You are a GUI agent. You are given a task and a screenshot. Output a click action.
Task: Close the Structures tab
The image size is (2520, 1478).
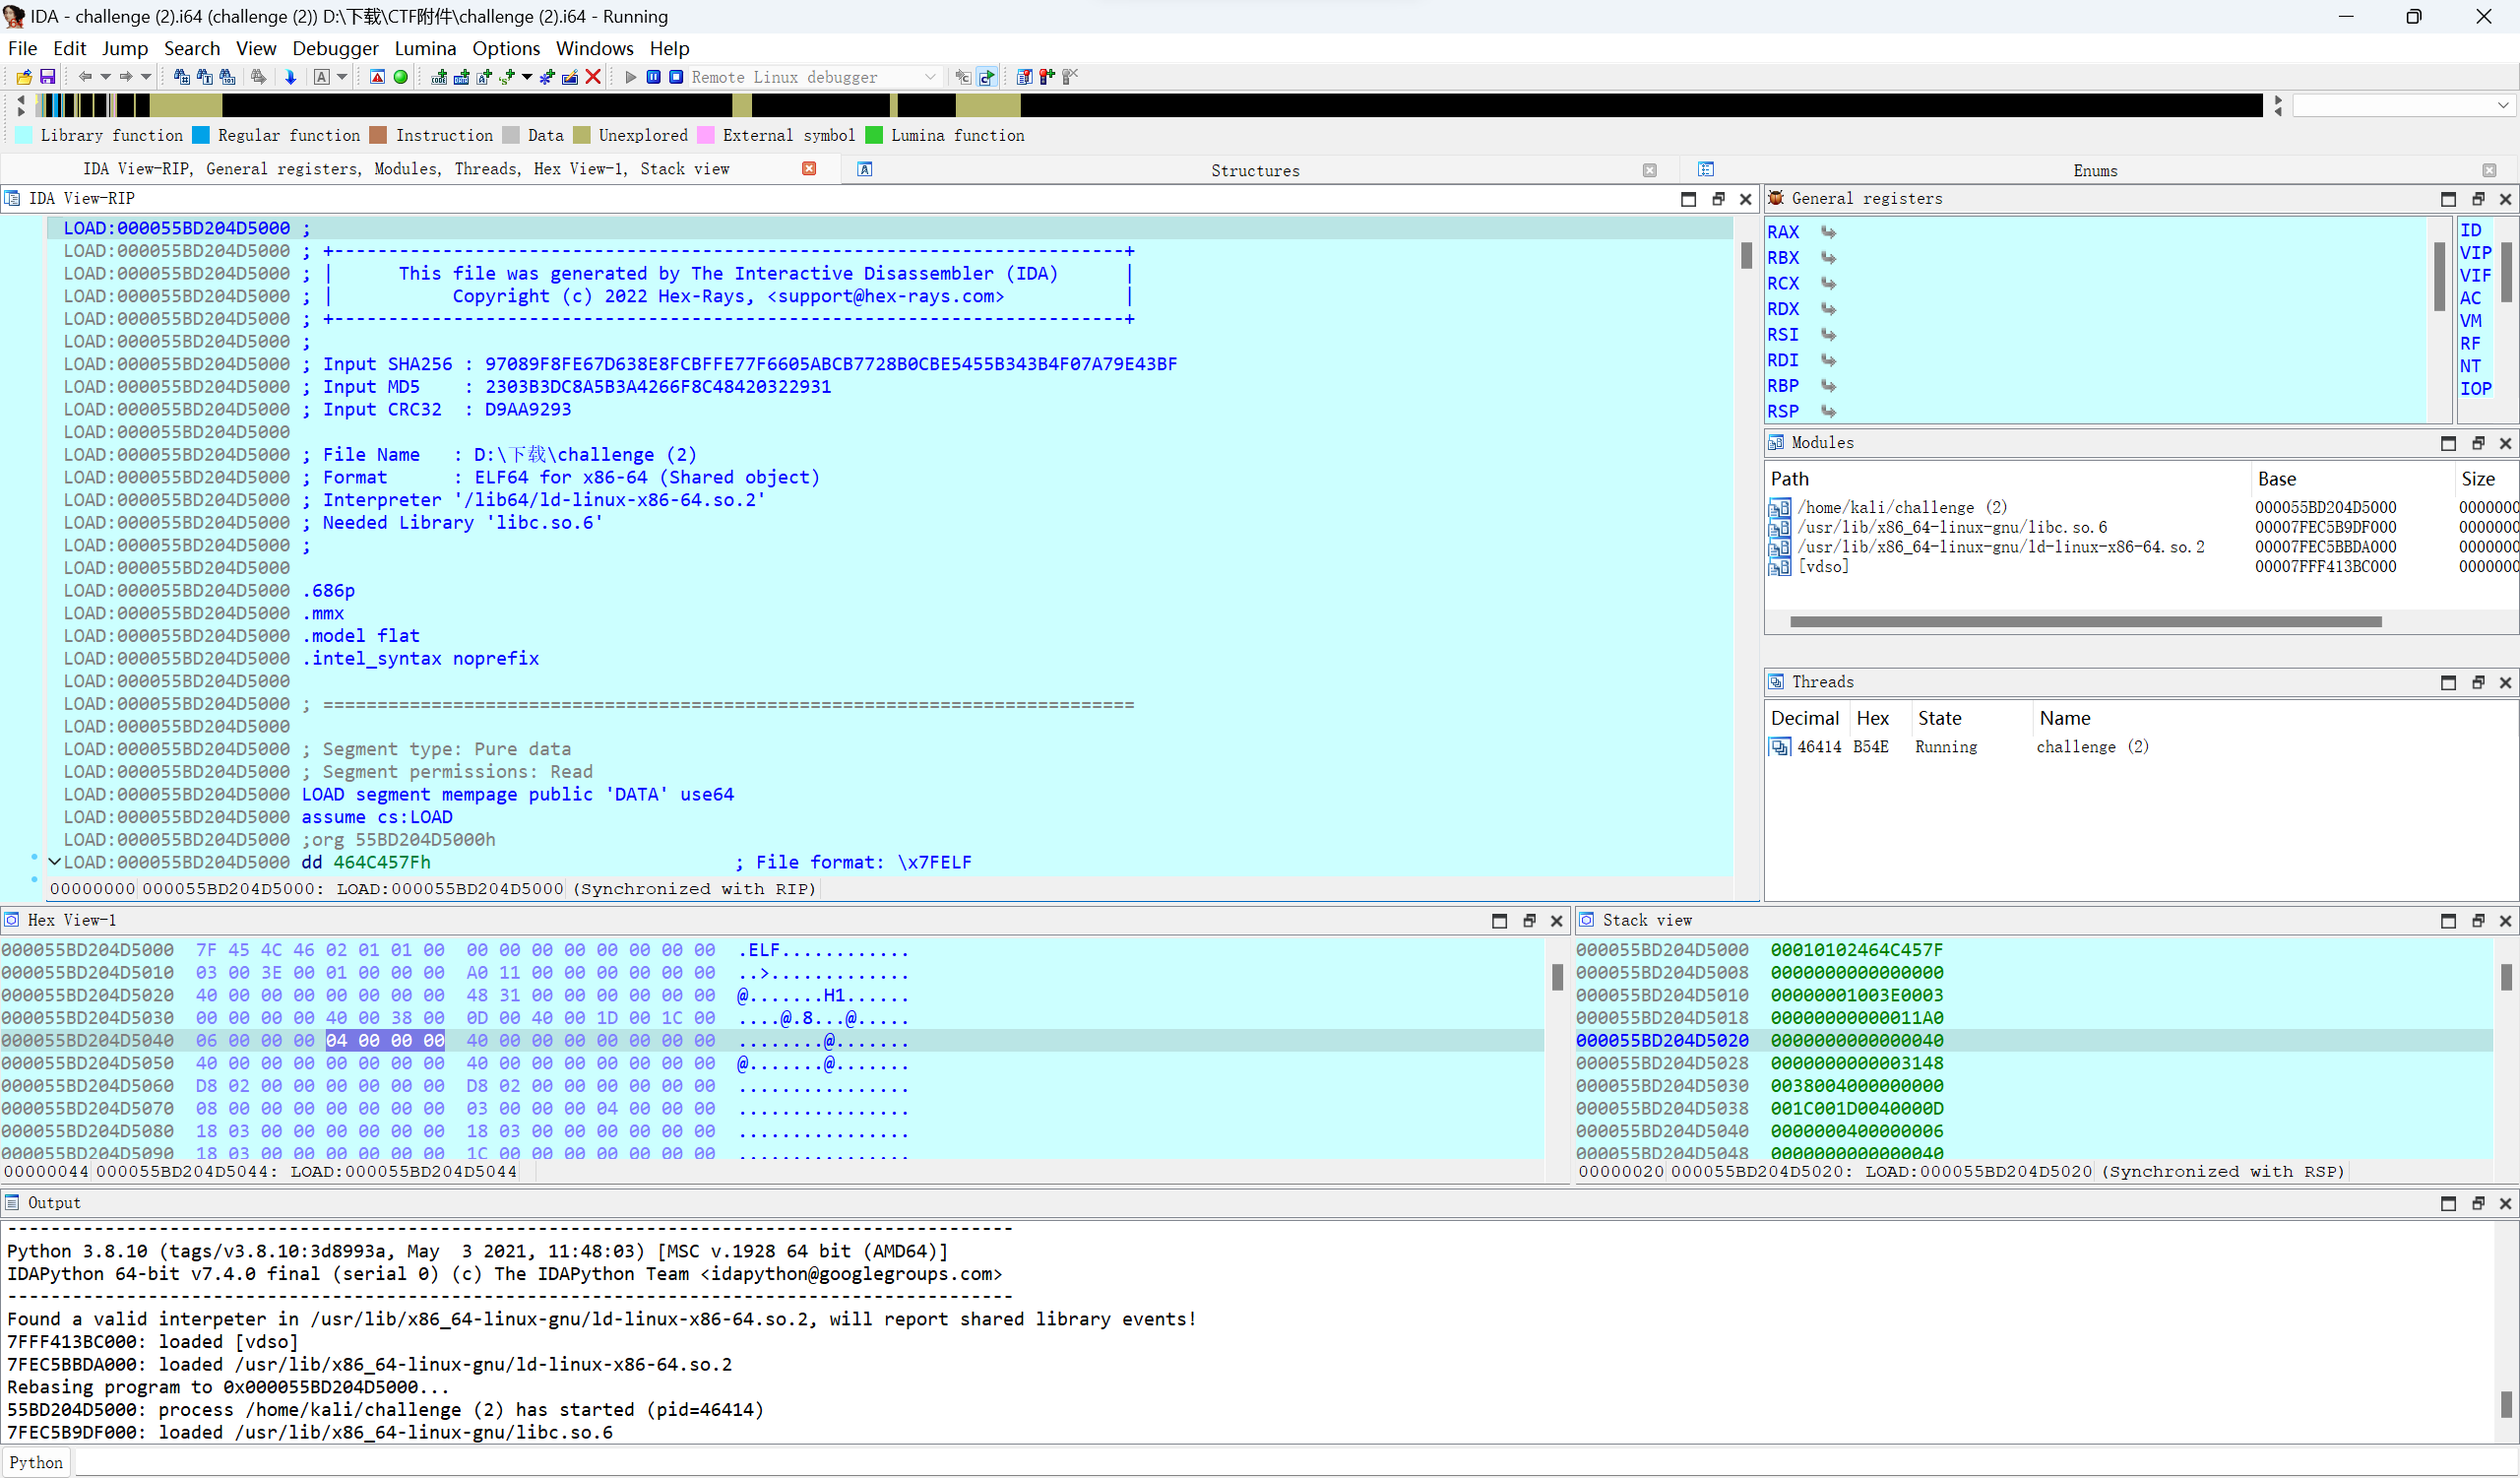1650,170
